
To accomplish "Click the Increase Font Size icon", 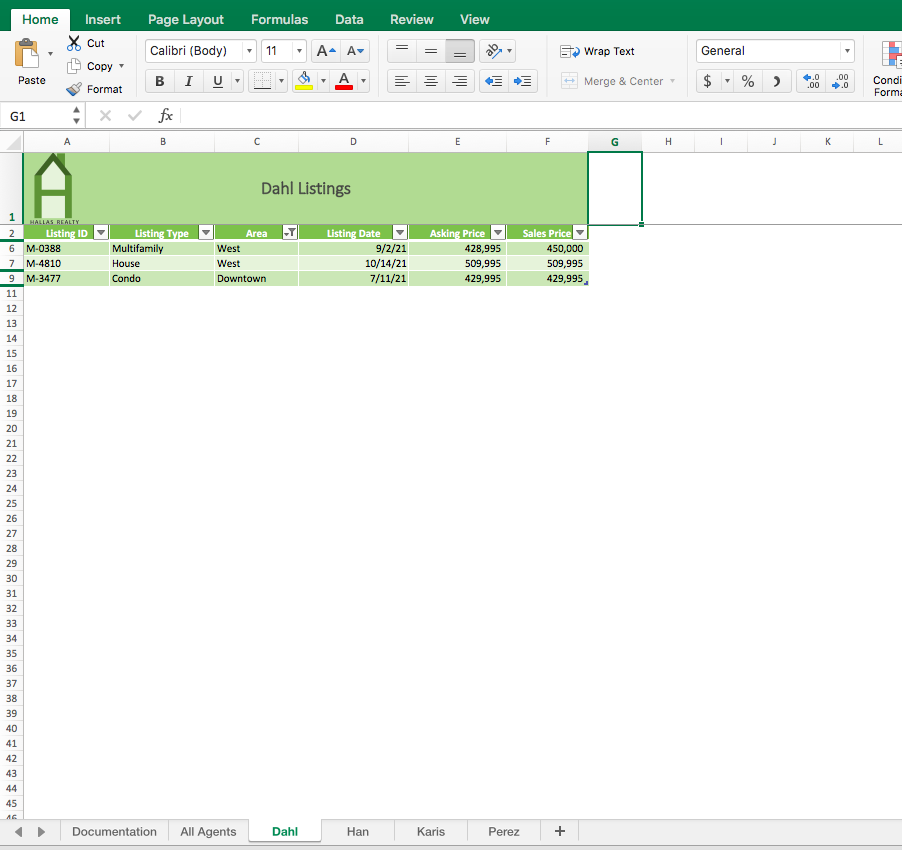I will pos(321,50).
